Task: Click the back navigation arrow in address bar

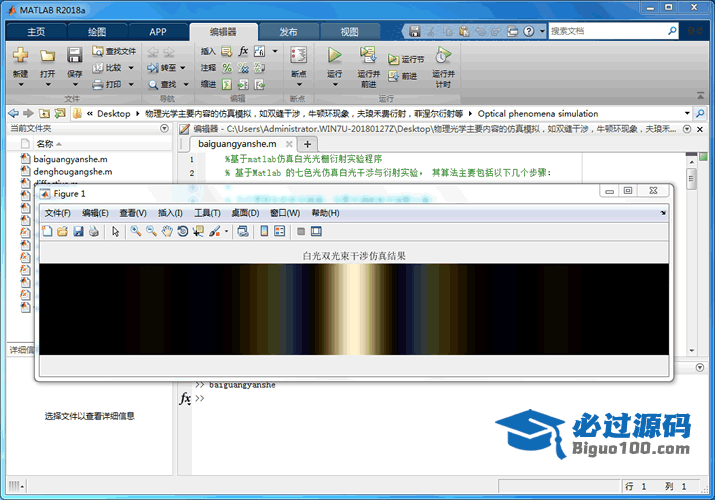Action: click(x=13, y=113)
